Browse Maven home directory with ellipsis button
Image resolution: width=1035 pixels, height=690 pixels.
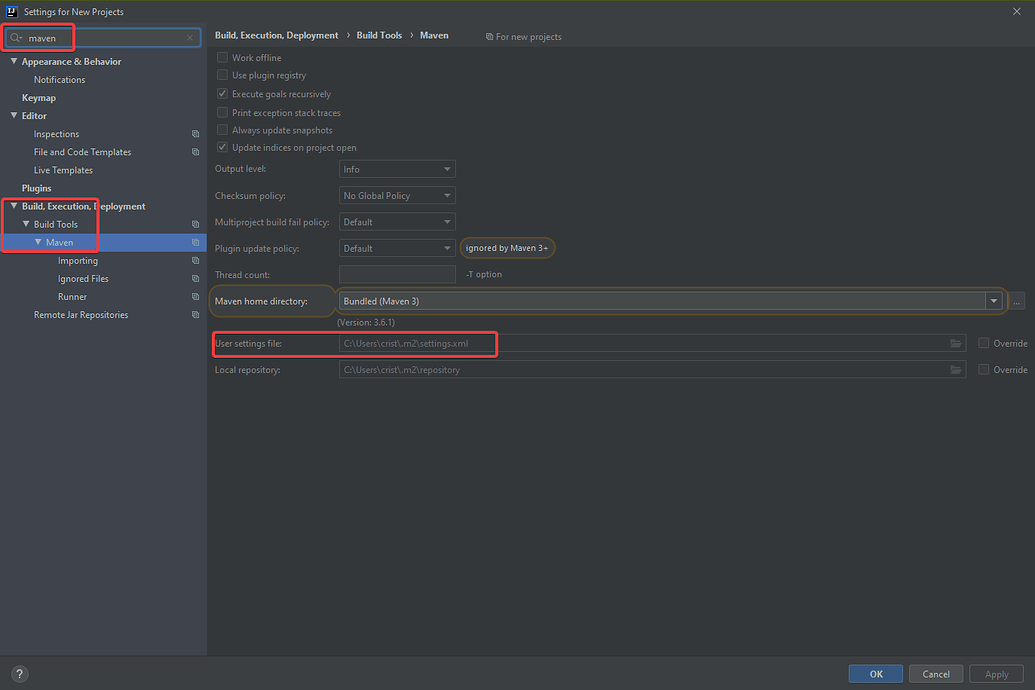pos(1016,300)
